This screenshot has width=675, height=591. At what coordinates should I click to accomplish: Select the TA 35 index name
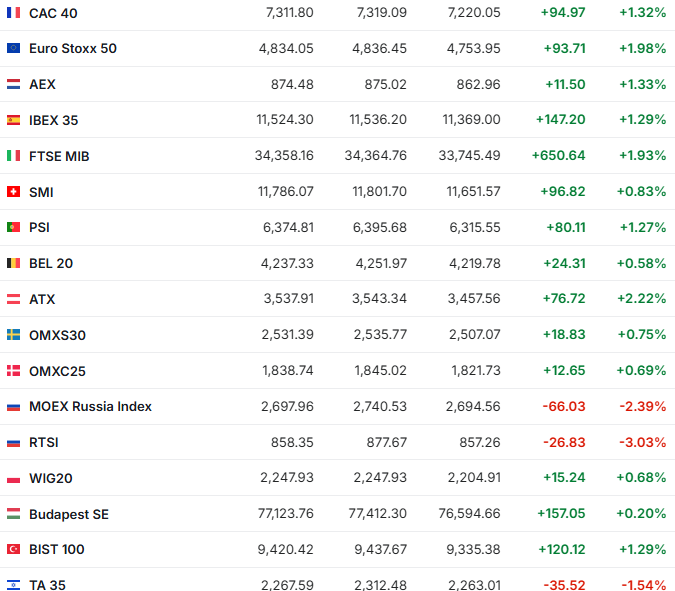tap(47, 585)
